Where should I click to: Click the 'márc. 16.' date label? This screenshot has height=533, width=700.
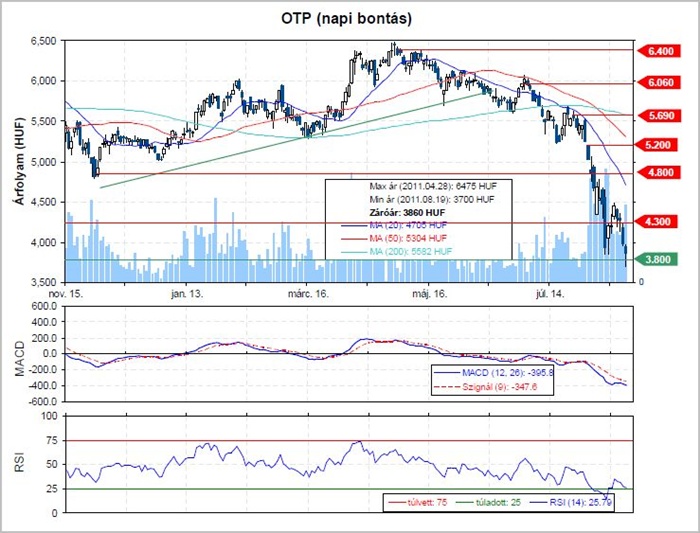click(308, 294)
